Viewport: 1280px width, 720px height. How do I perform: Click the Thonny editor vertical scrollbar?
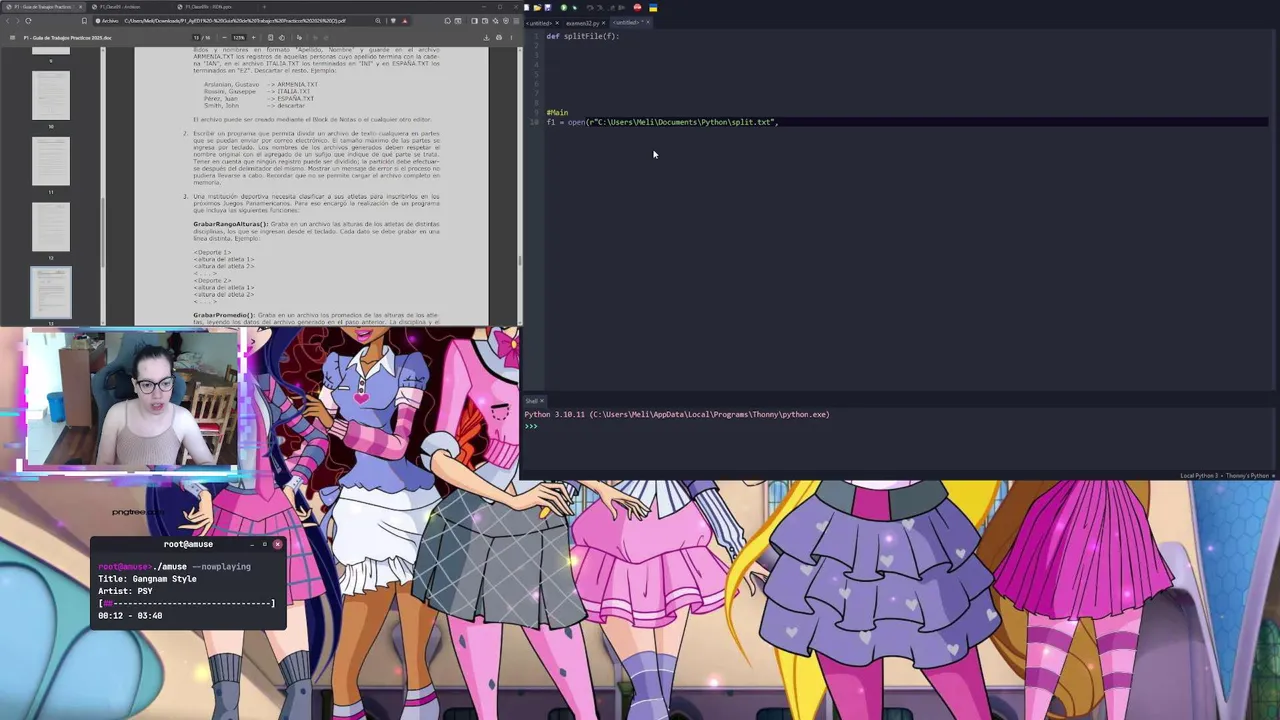tap(1273, 210)
